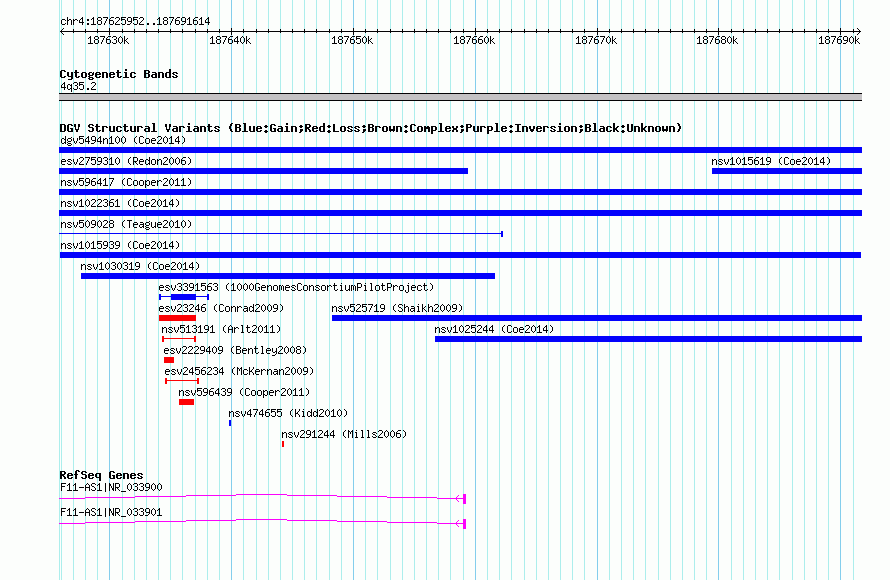Click the esv23246 red loss bar
This screenshot has width=890, height=580.
pyautogui.click(x=177, y=318)
